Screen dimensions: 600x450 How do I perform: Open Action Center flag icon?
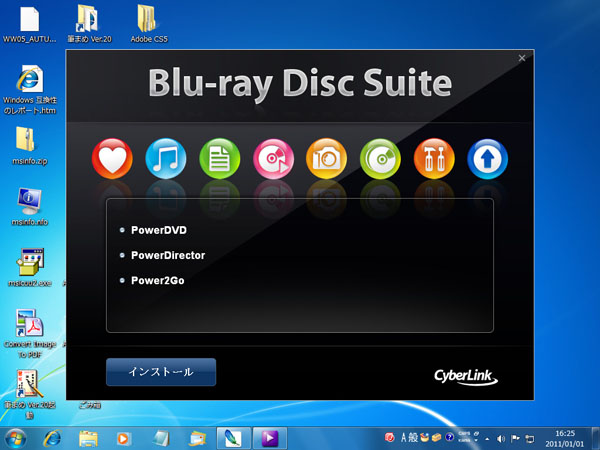(515, 439)
